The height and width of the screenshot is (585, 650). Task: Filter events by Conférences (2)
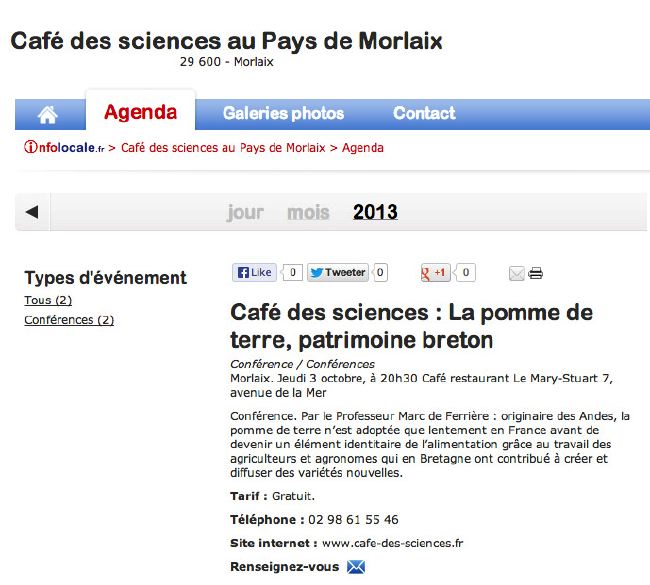coord(69,320)
